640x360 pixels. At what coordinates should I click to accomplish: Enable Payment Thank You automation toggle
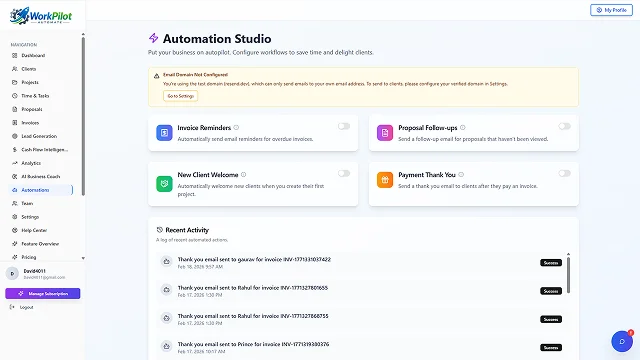(564, 173)
